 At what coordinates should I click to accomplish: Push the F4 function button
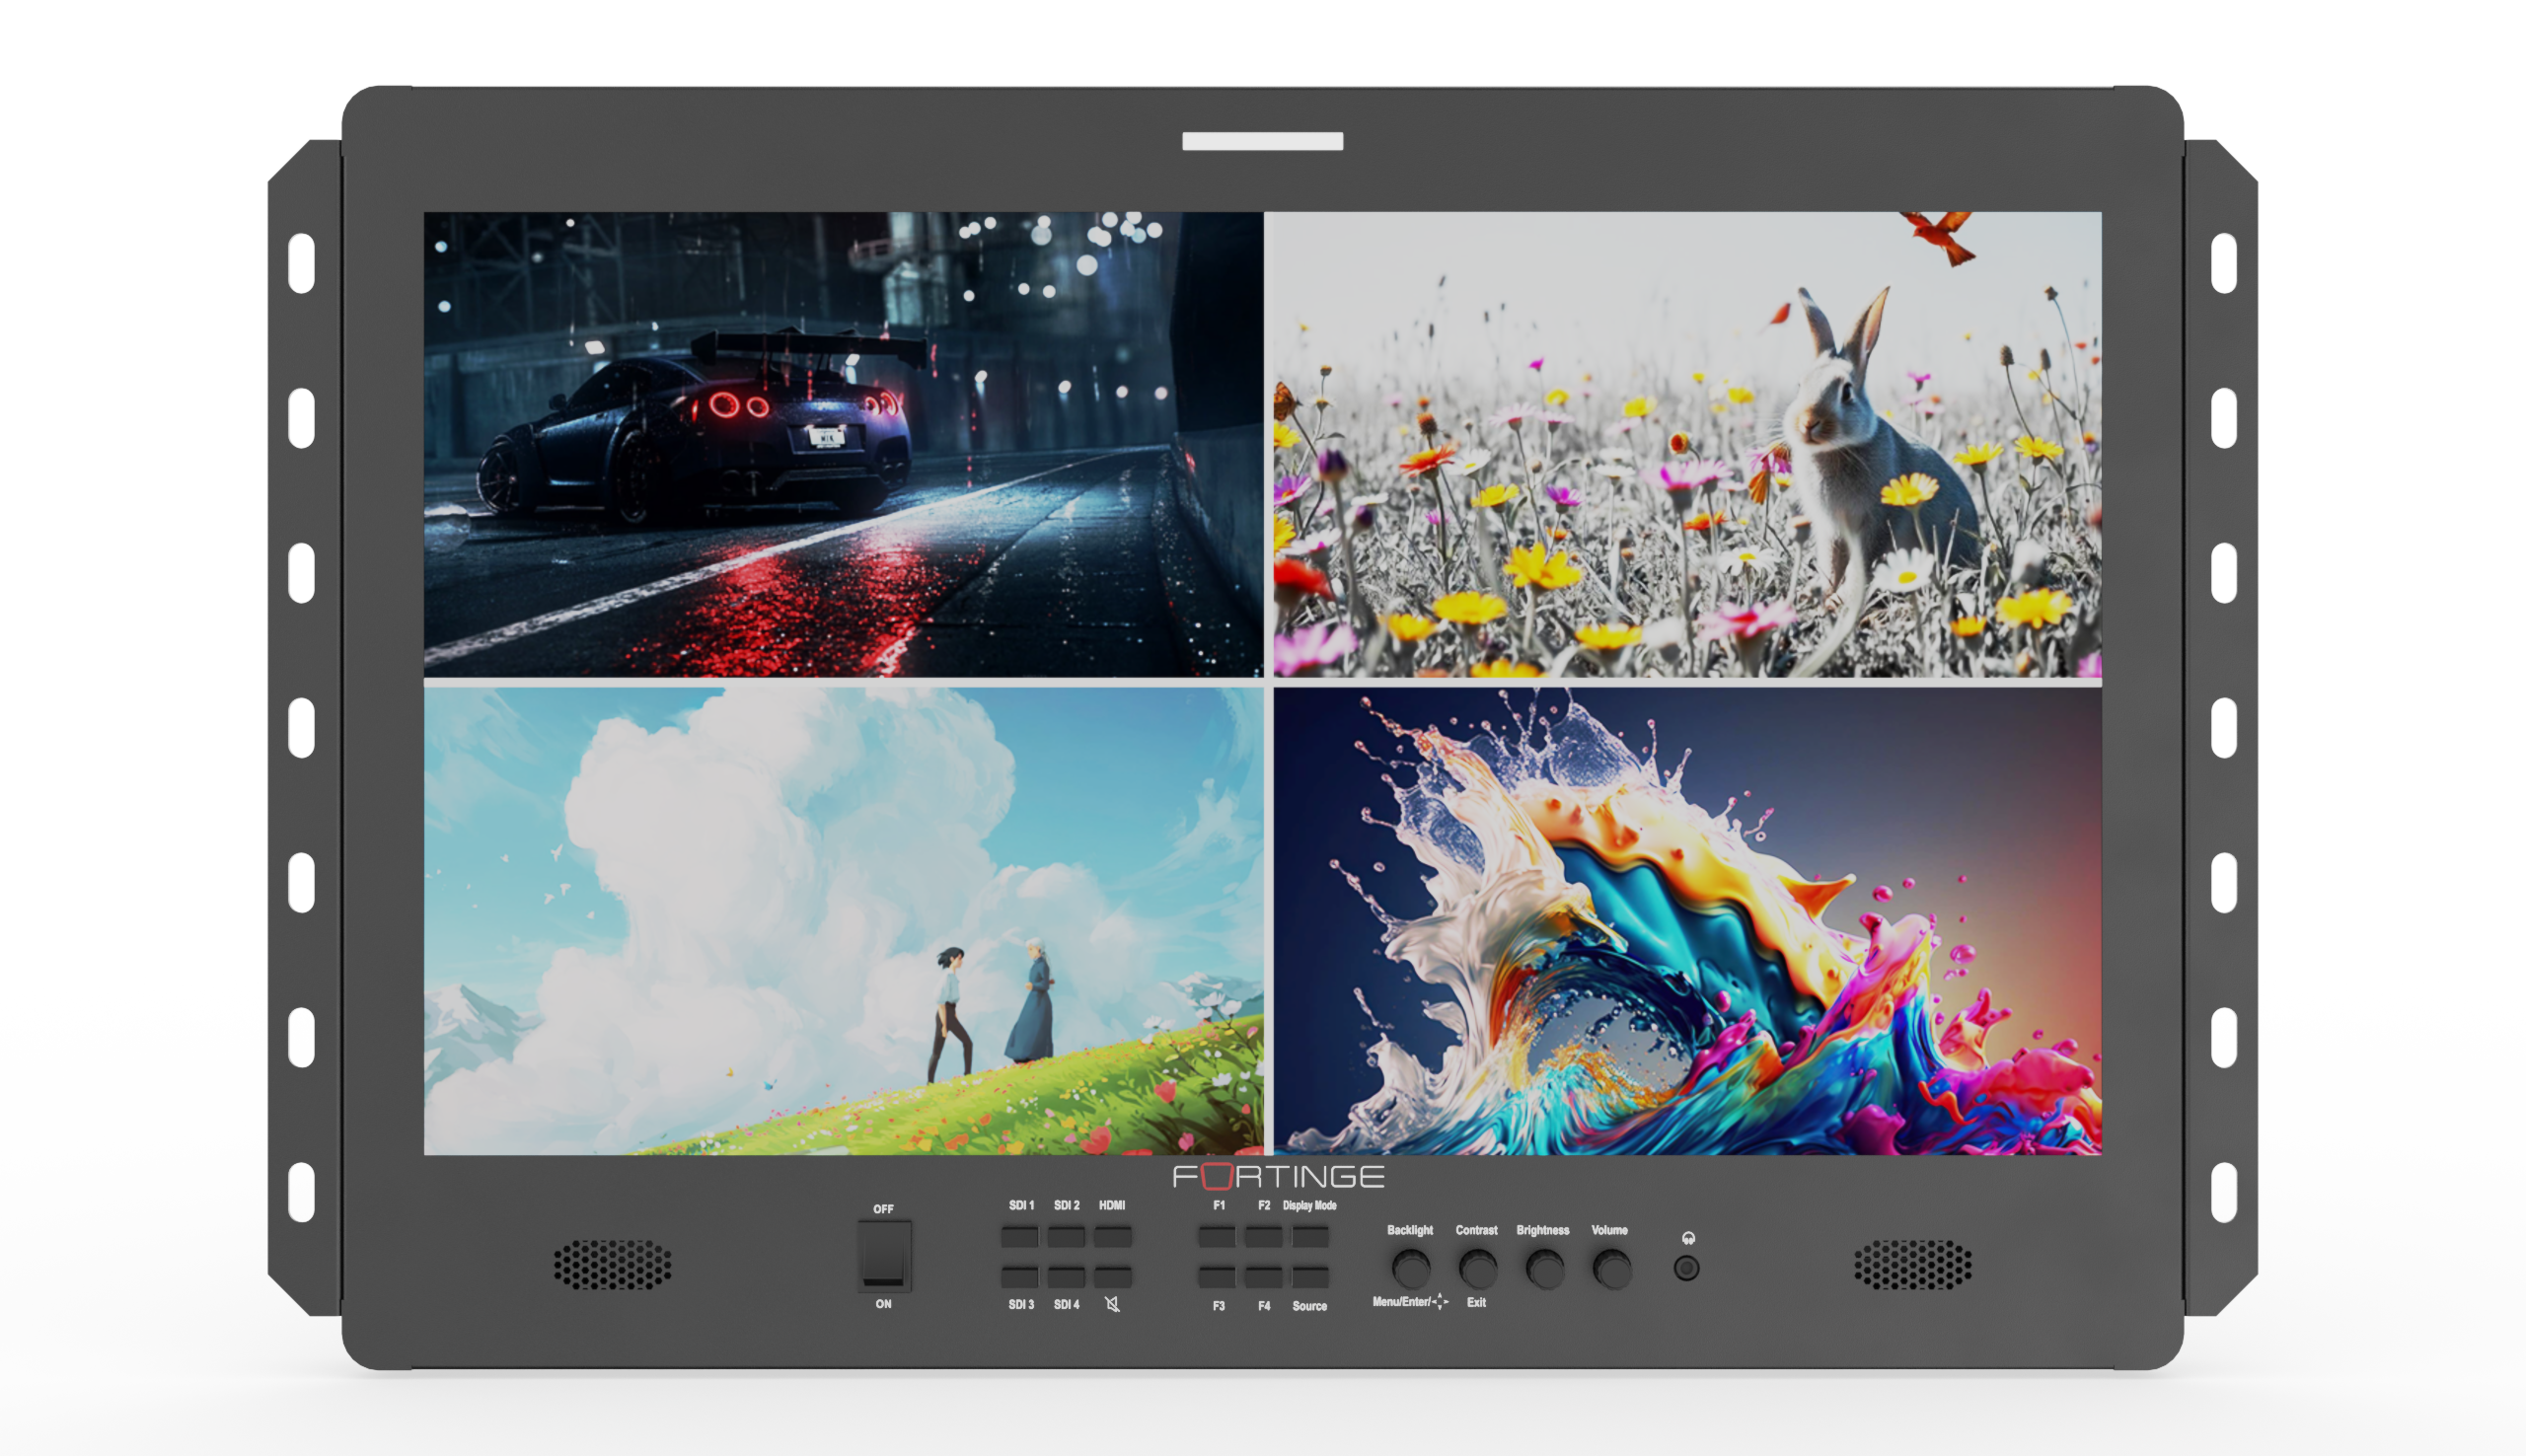tap(1263, 1277)
